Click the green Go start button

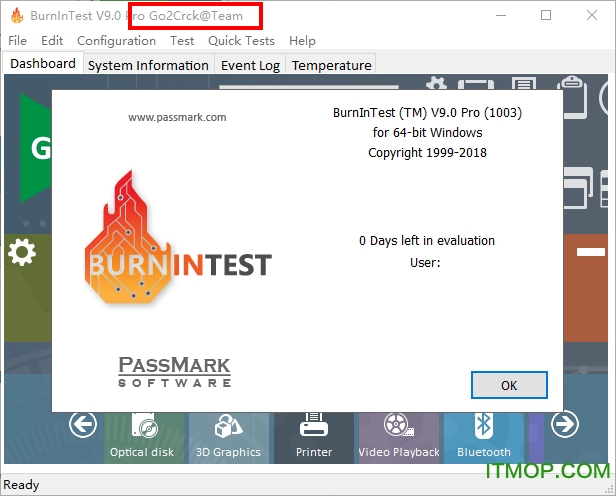click(35, 148)
